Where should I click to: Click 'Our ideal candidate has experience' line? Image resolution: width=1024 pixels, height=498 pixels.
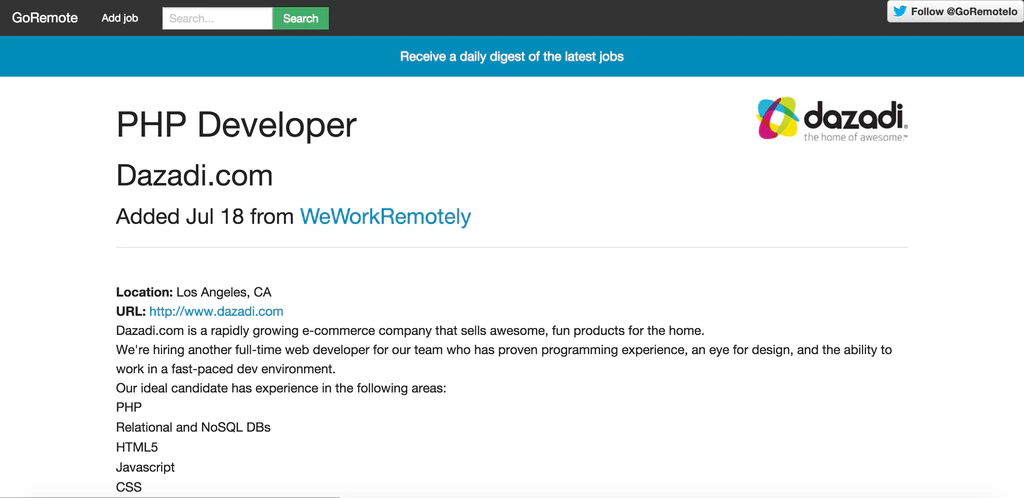click(281, 388)
